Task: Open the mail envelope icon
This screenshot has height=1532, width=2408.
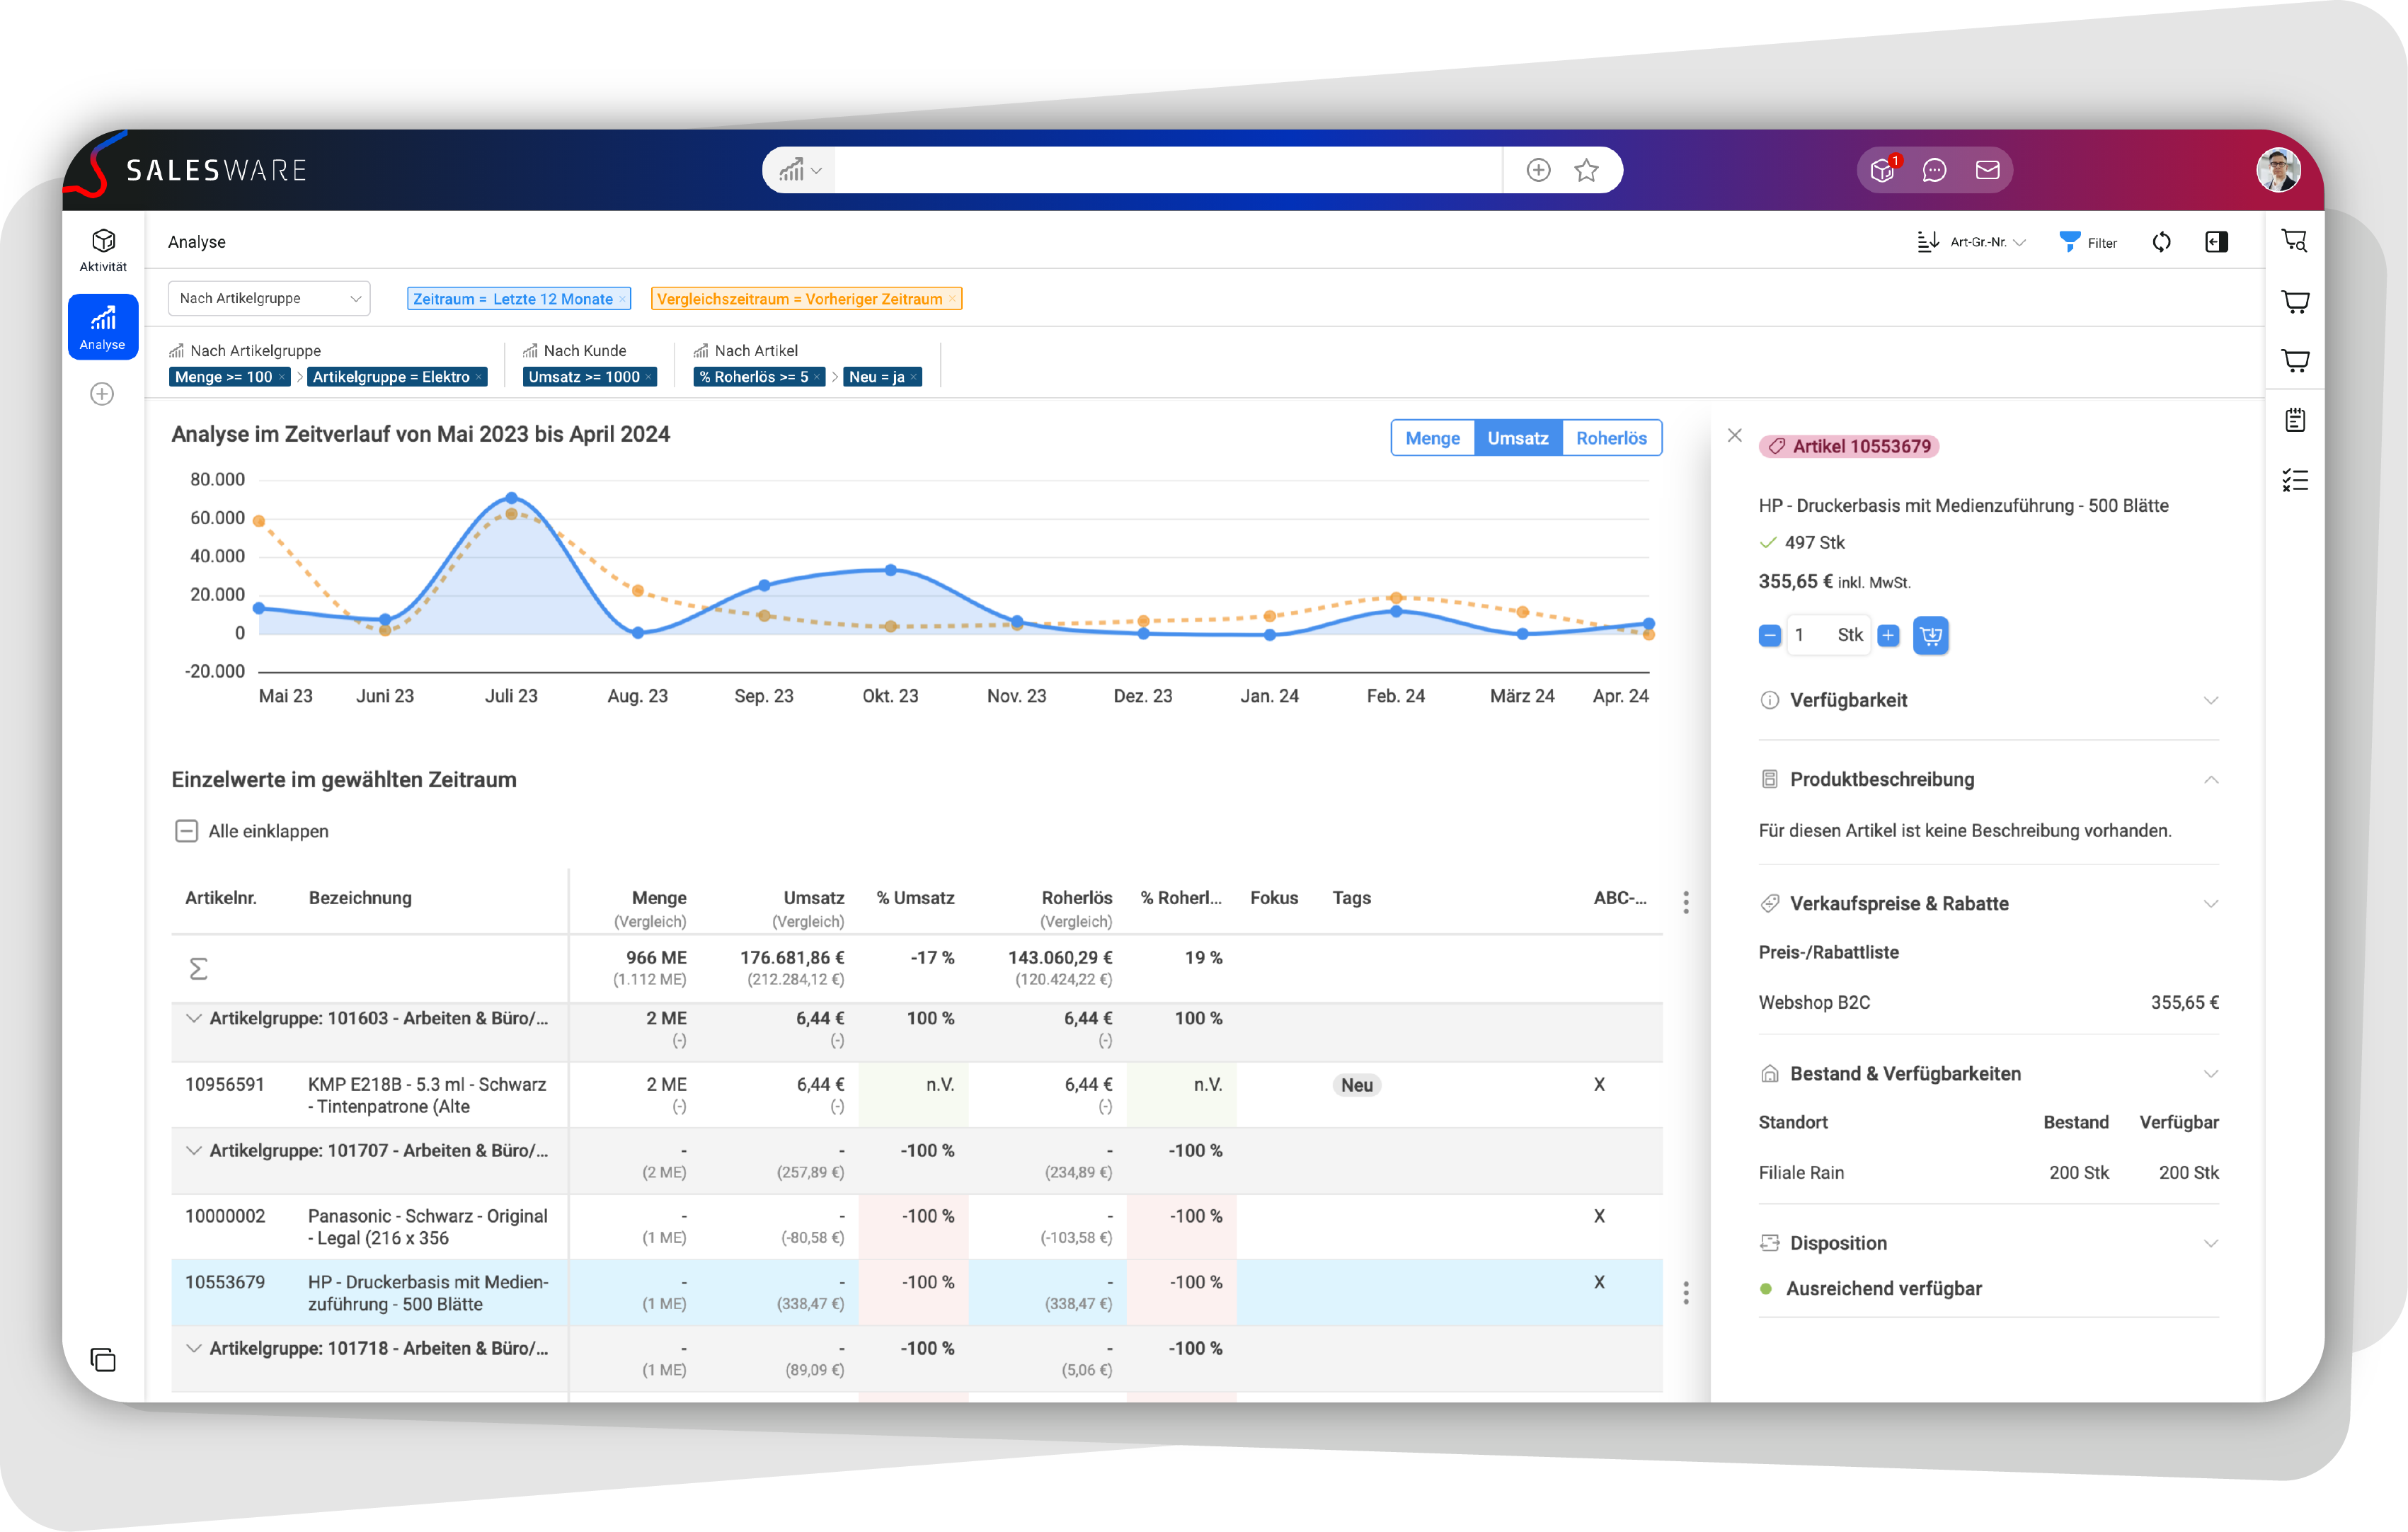Action: pos(1987,170)
